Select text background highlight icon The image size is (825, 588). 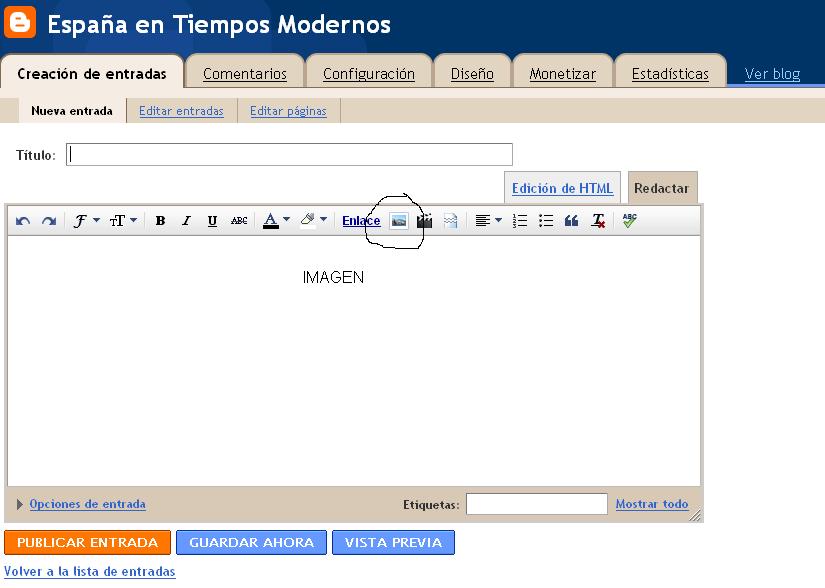(x=308, y=220)
